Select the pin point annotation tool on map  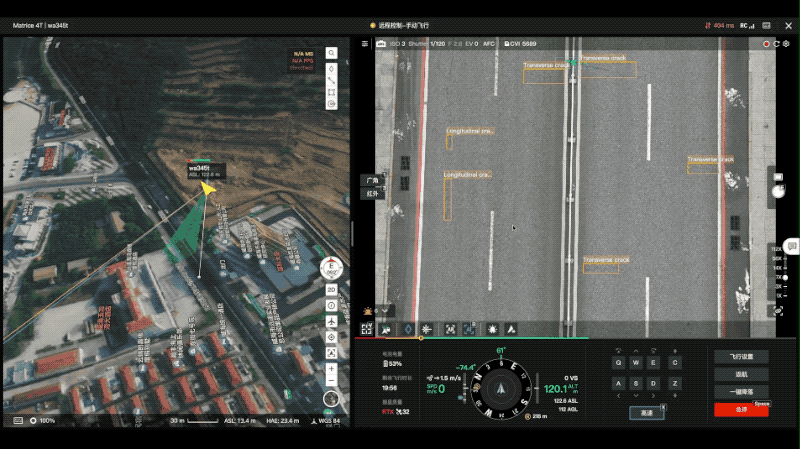tap(331, 69)
